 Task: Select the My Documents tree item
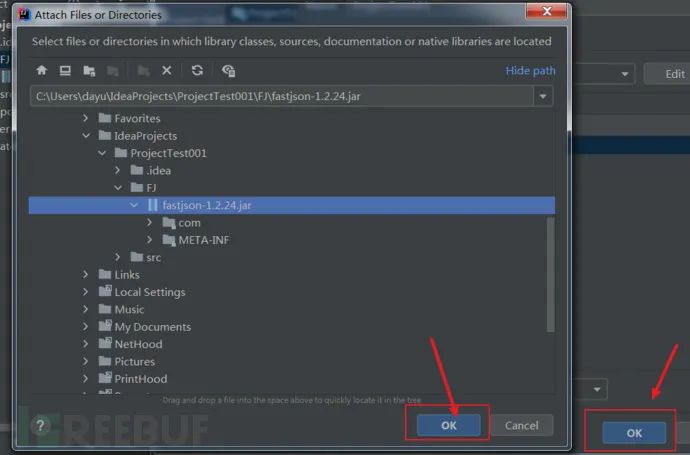point(145,327)
